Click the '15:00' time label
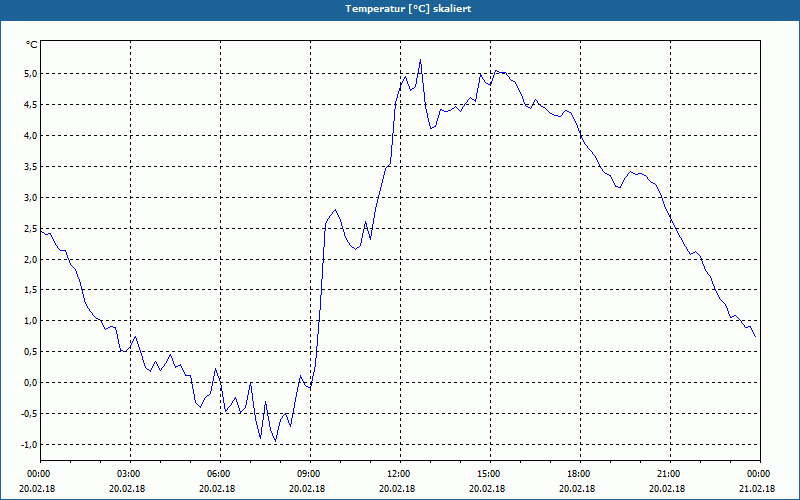The height and width of the screenshot is (500, 800). coord(488,474)
